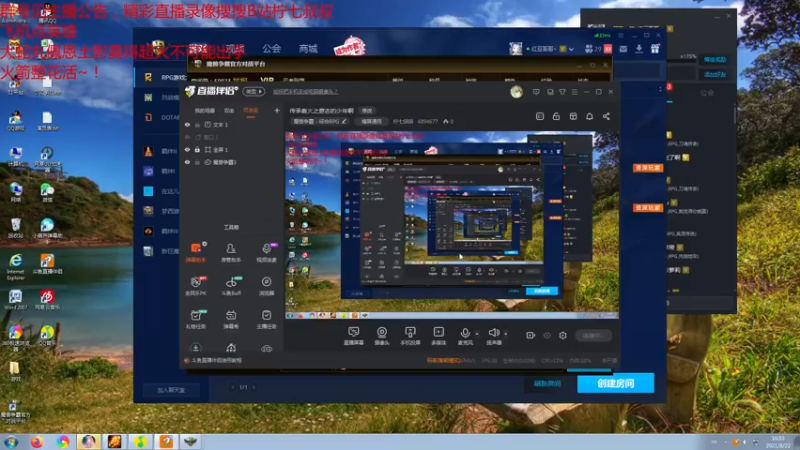This screenshot has height=450, width=800.
Task: Click the box-shaped icon beside the bell
Action: point(573,116)
